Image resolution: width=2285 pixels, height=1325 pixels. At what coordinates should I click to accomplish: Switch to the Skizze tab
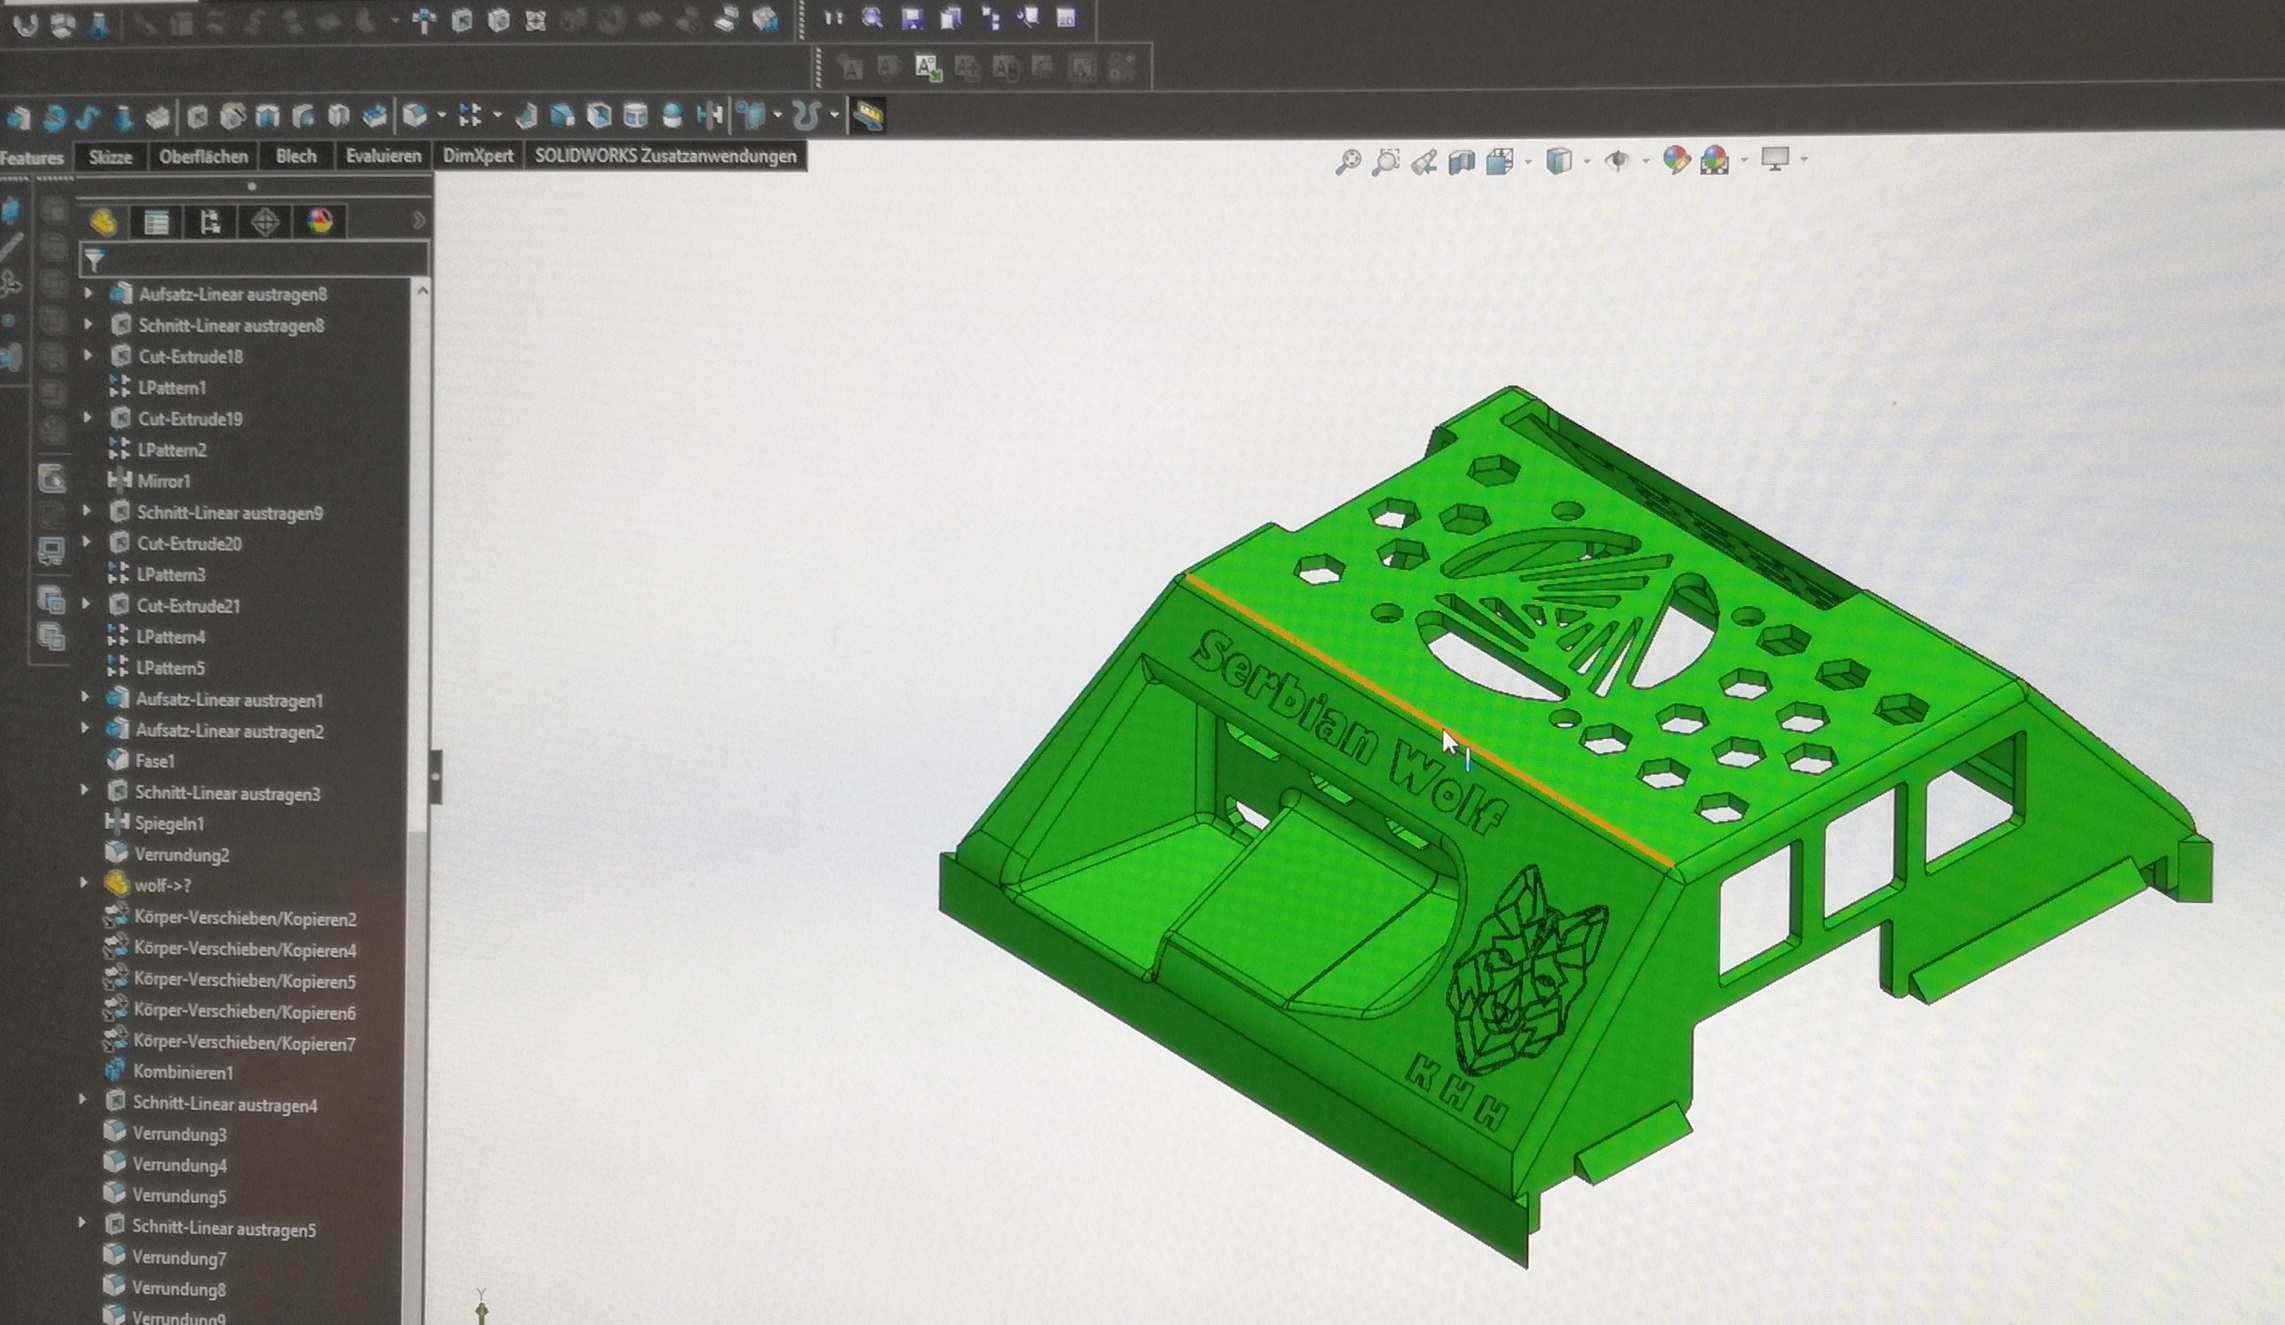[110, 157]
